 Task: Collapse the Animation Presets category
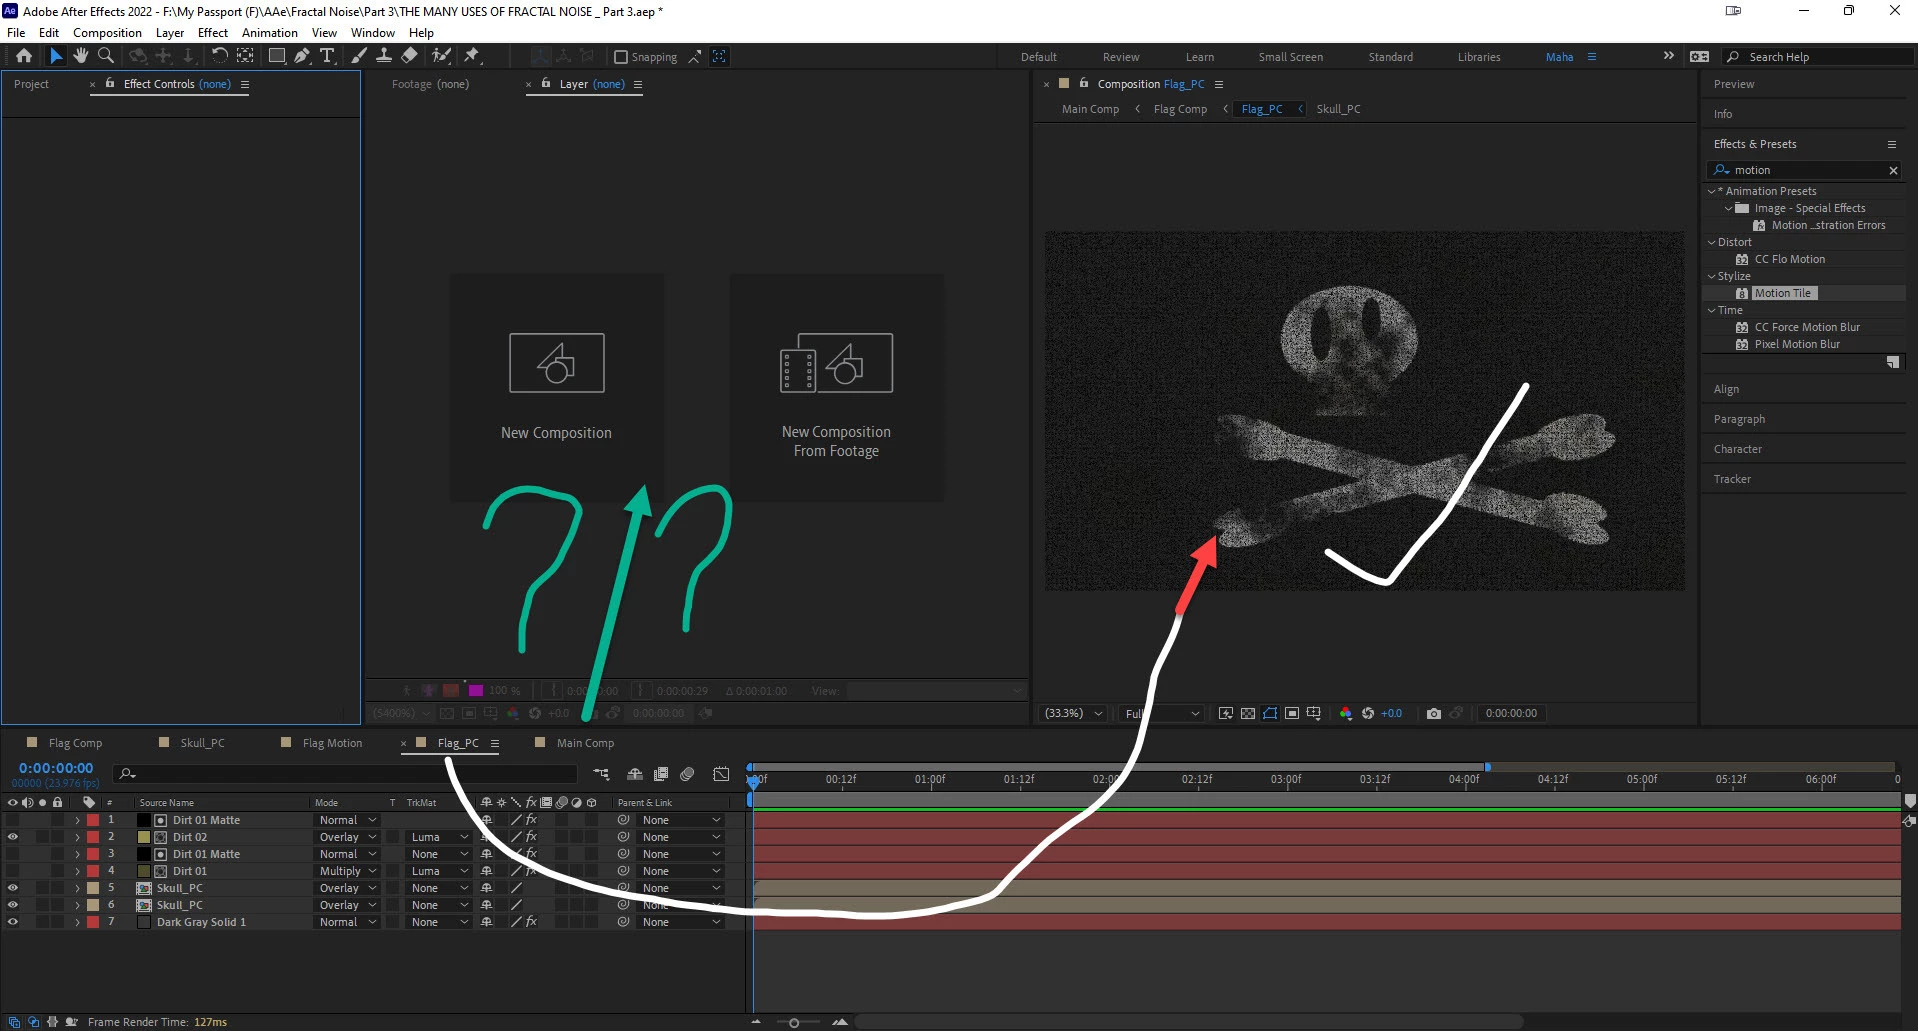tap(1711, 191)
